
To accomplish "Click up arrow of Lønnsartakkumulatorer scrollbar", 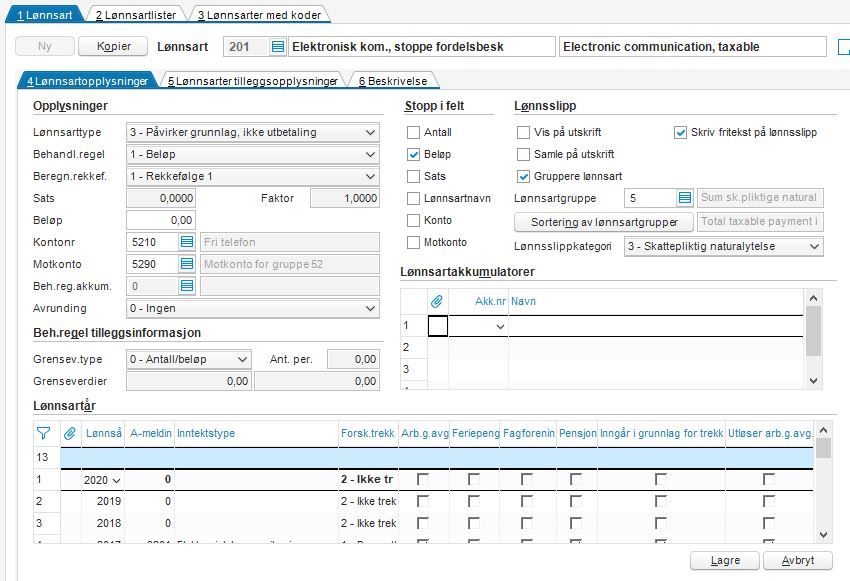I will (813, 298).
